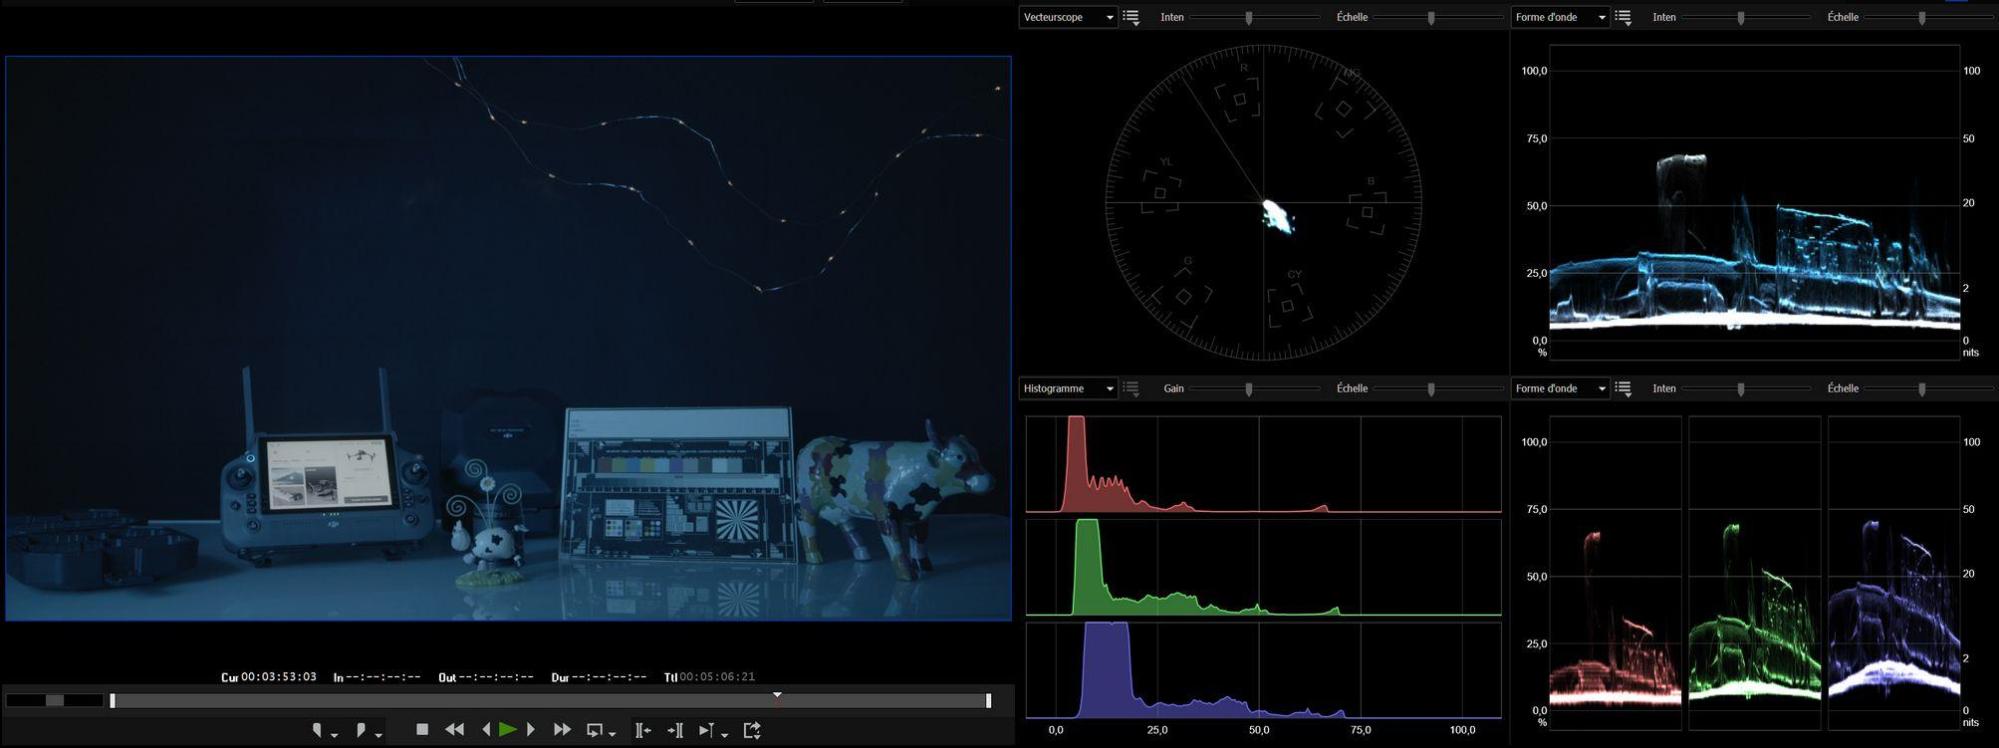
Task: Open the bottom-right Forme d'onde dropdown
Action: pyautogui.click(x=1559, y=388)
